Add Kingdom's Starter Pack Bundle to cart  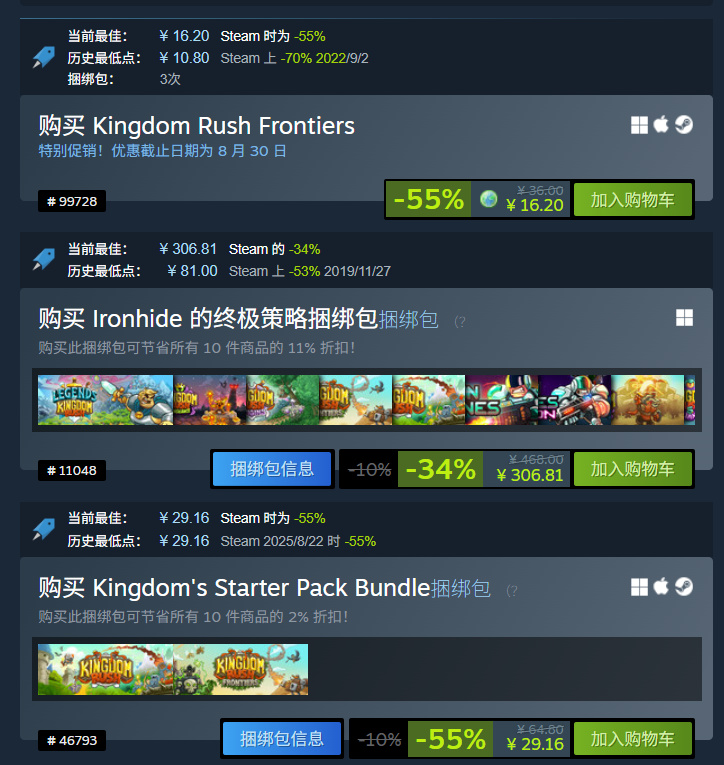(x=633, y=739)
